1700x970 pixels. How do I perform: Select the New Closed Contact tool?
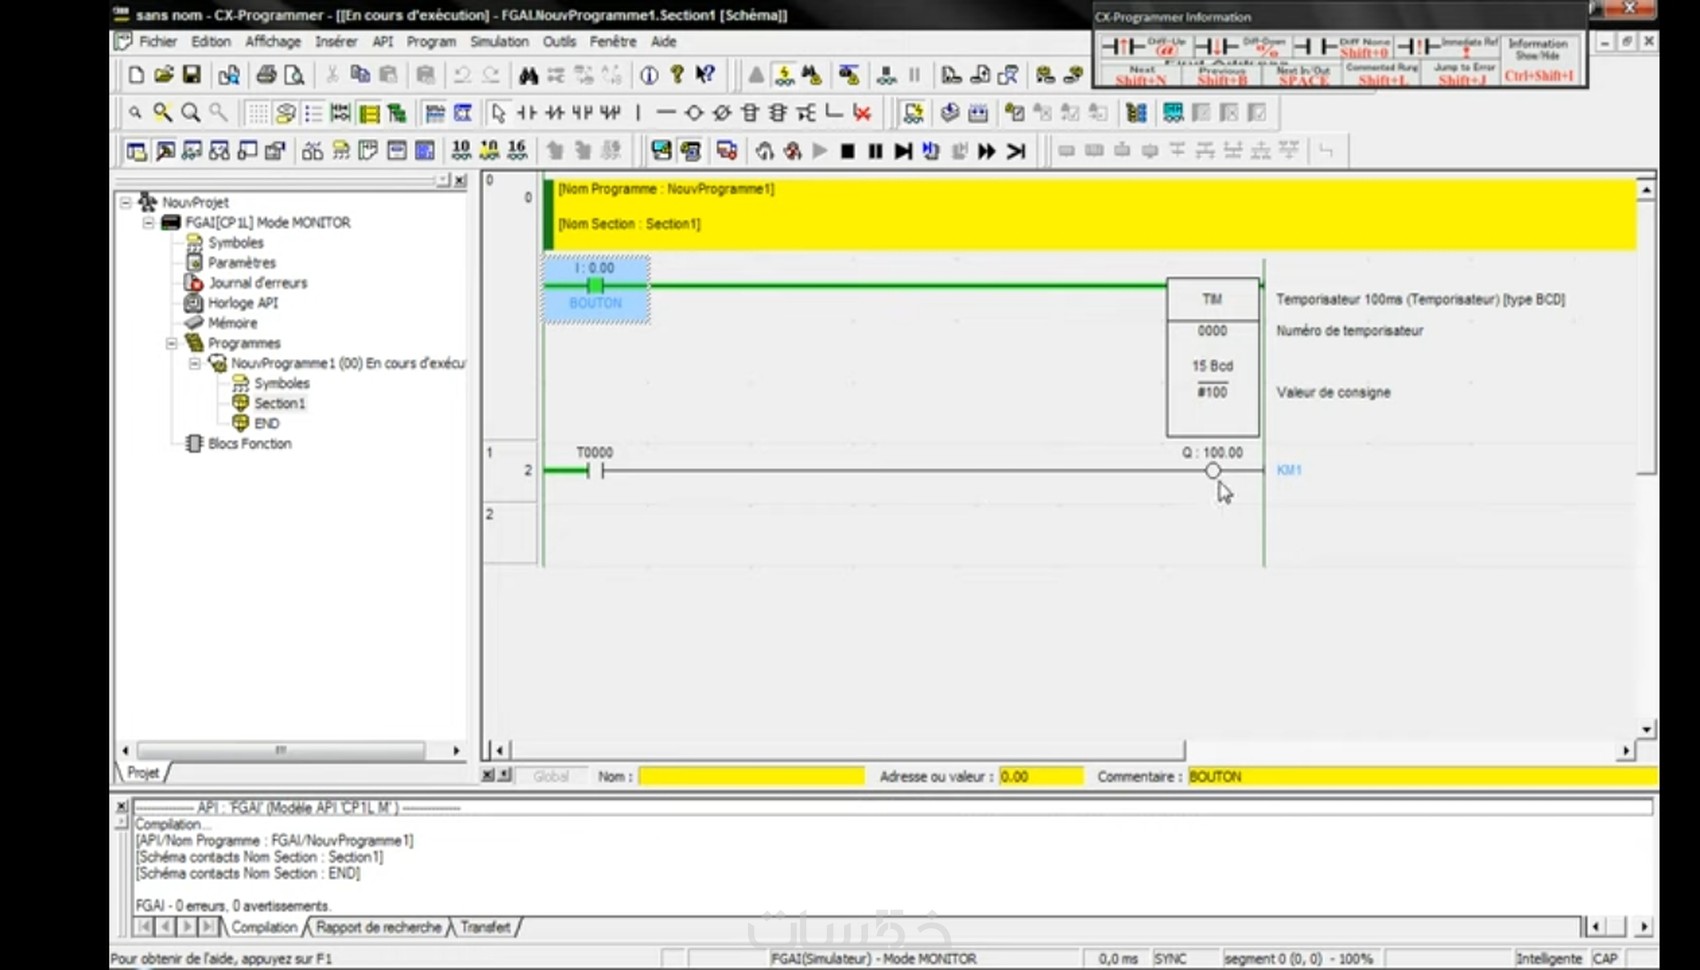(554, 113)
